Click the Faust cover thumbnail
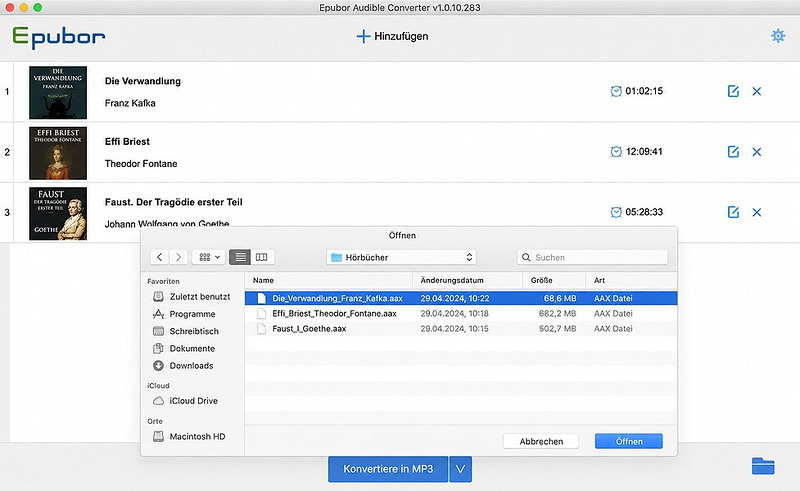Screen dimensions: 800x491 [x=58, y=213]
